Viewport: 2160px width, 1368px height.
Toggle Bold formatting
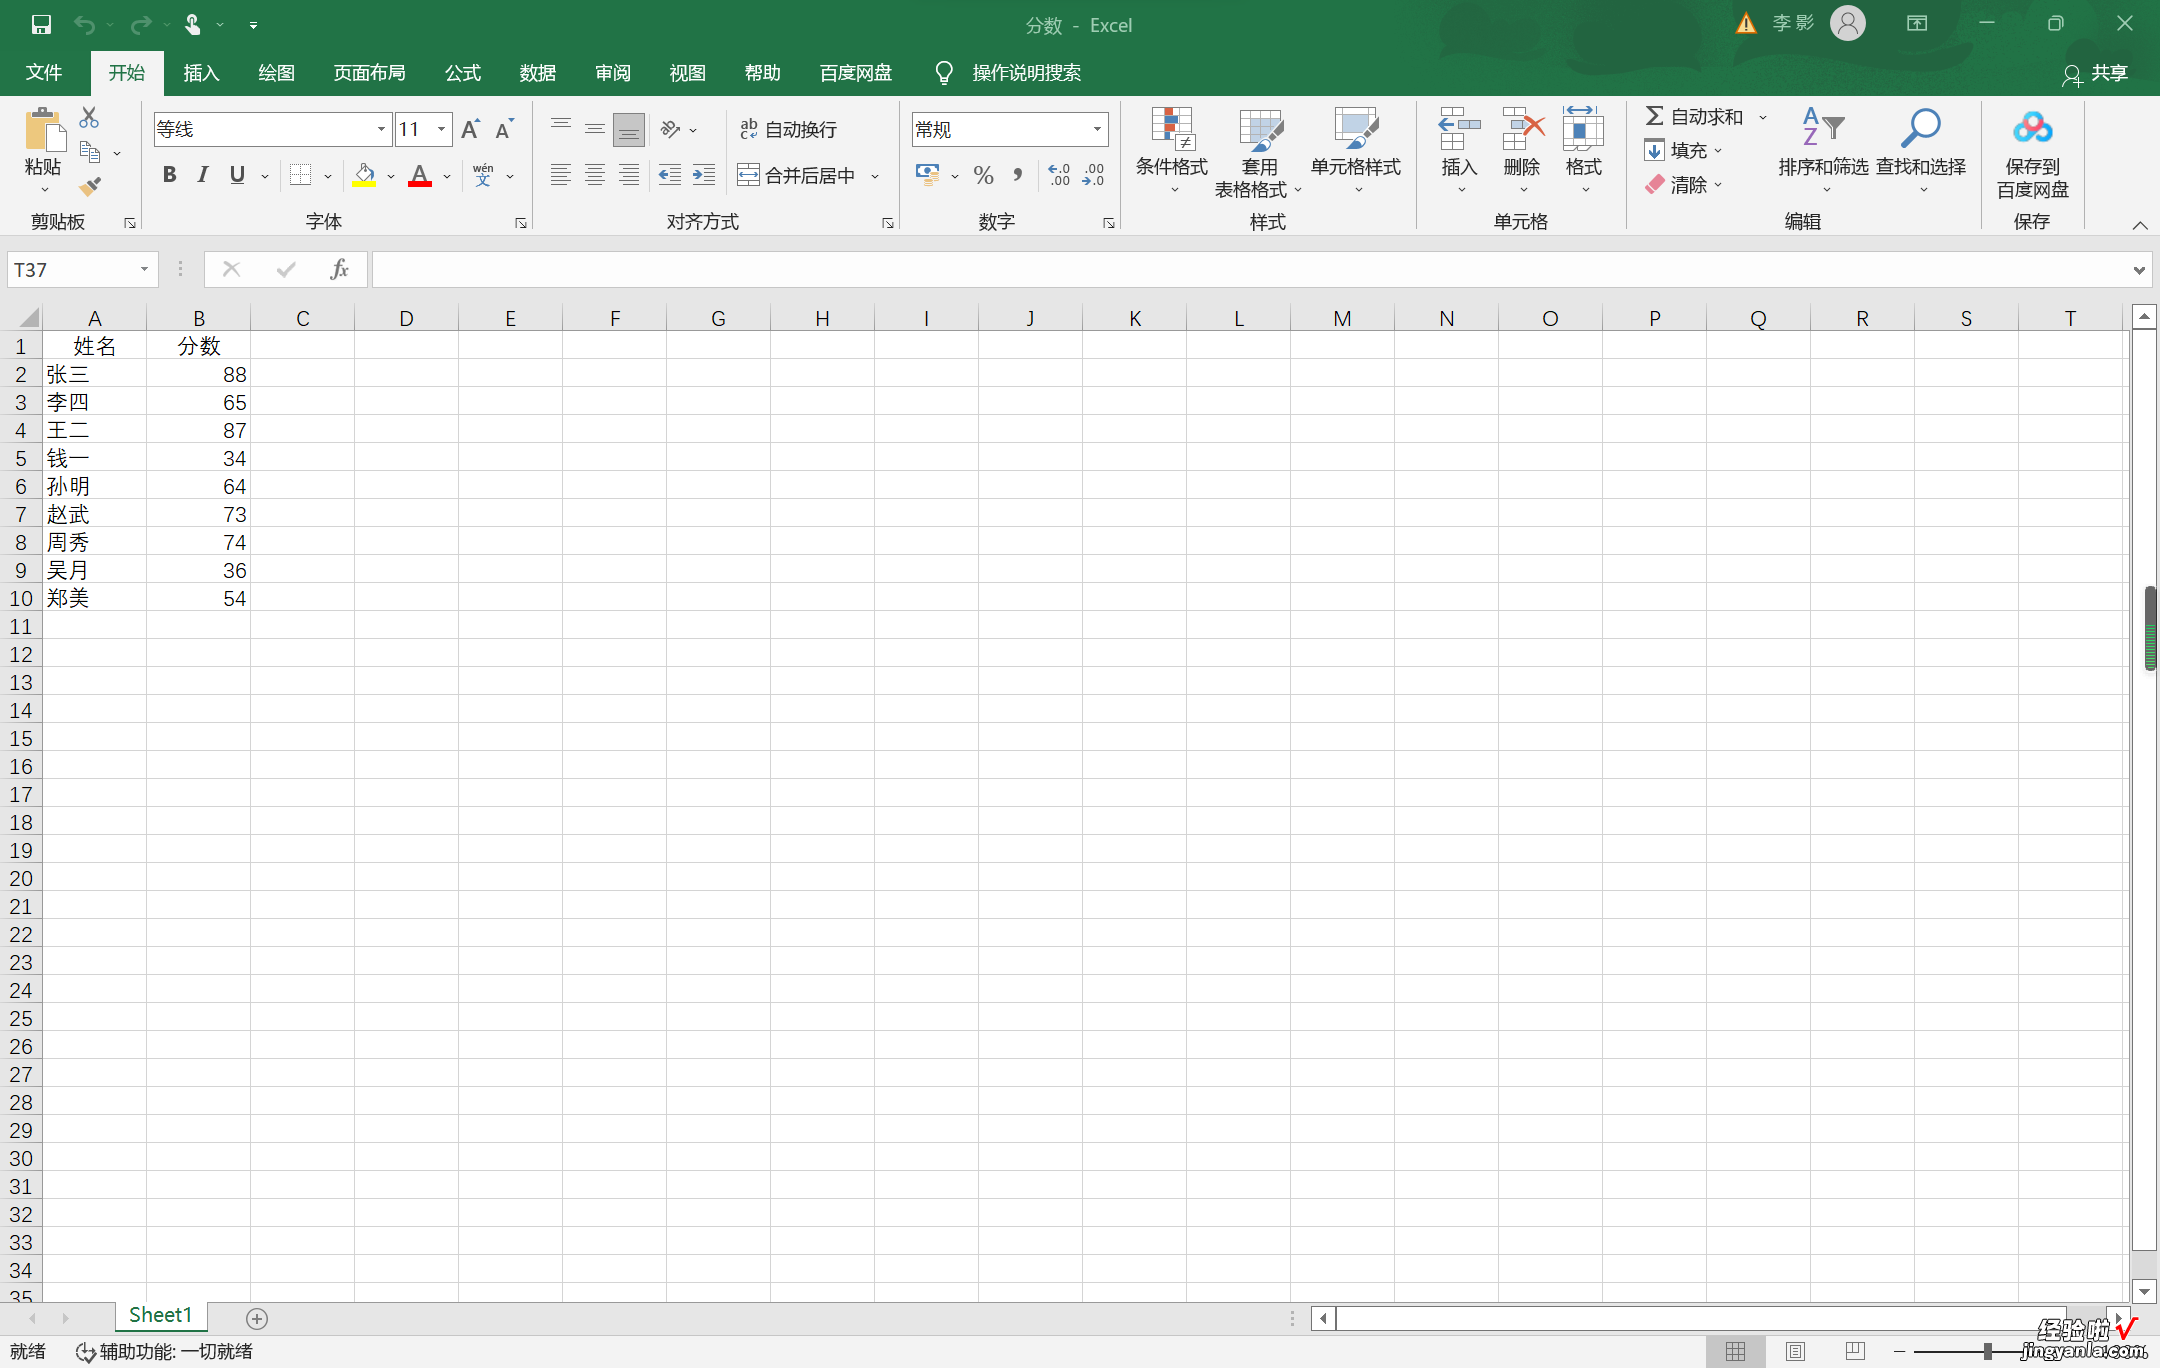point(170,175)
